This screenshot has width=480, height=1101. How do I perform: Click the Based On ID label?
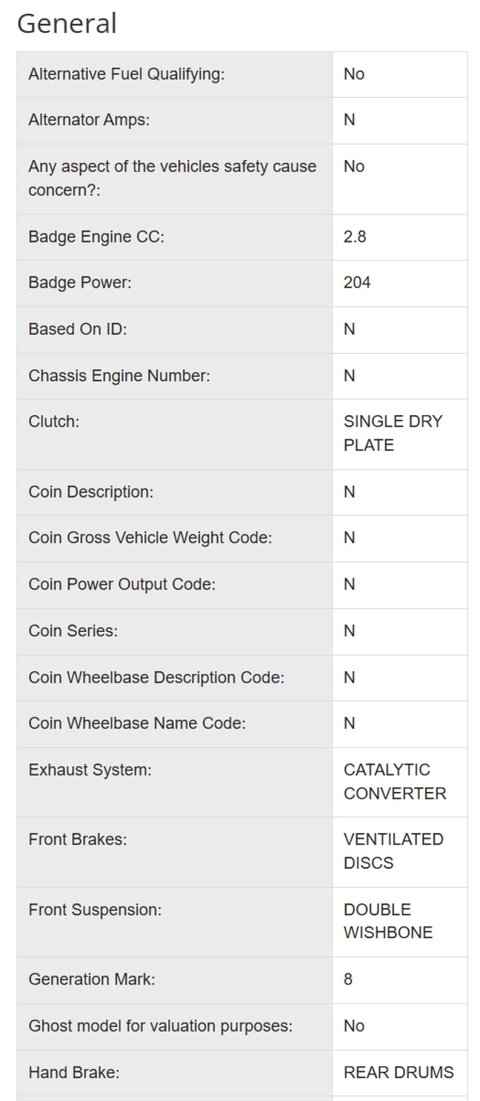tap(77, 329)
